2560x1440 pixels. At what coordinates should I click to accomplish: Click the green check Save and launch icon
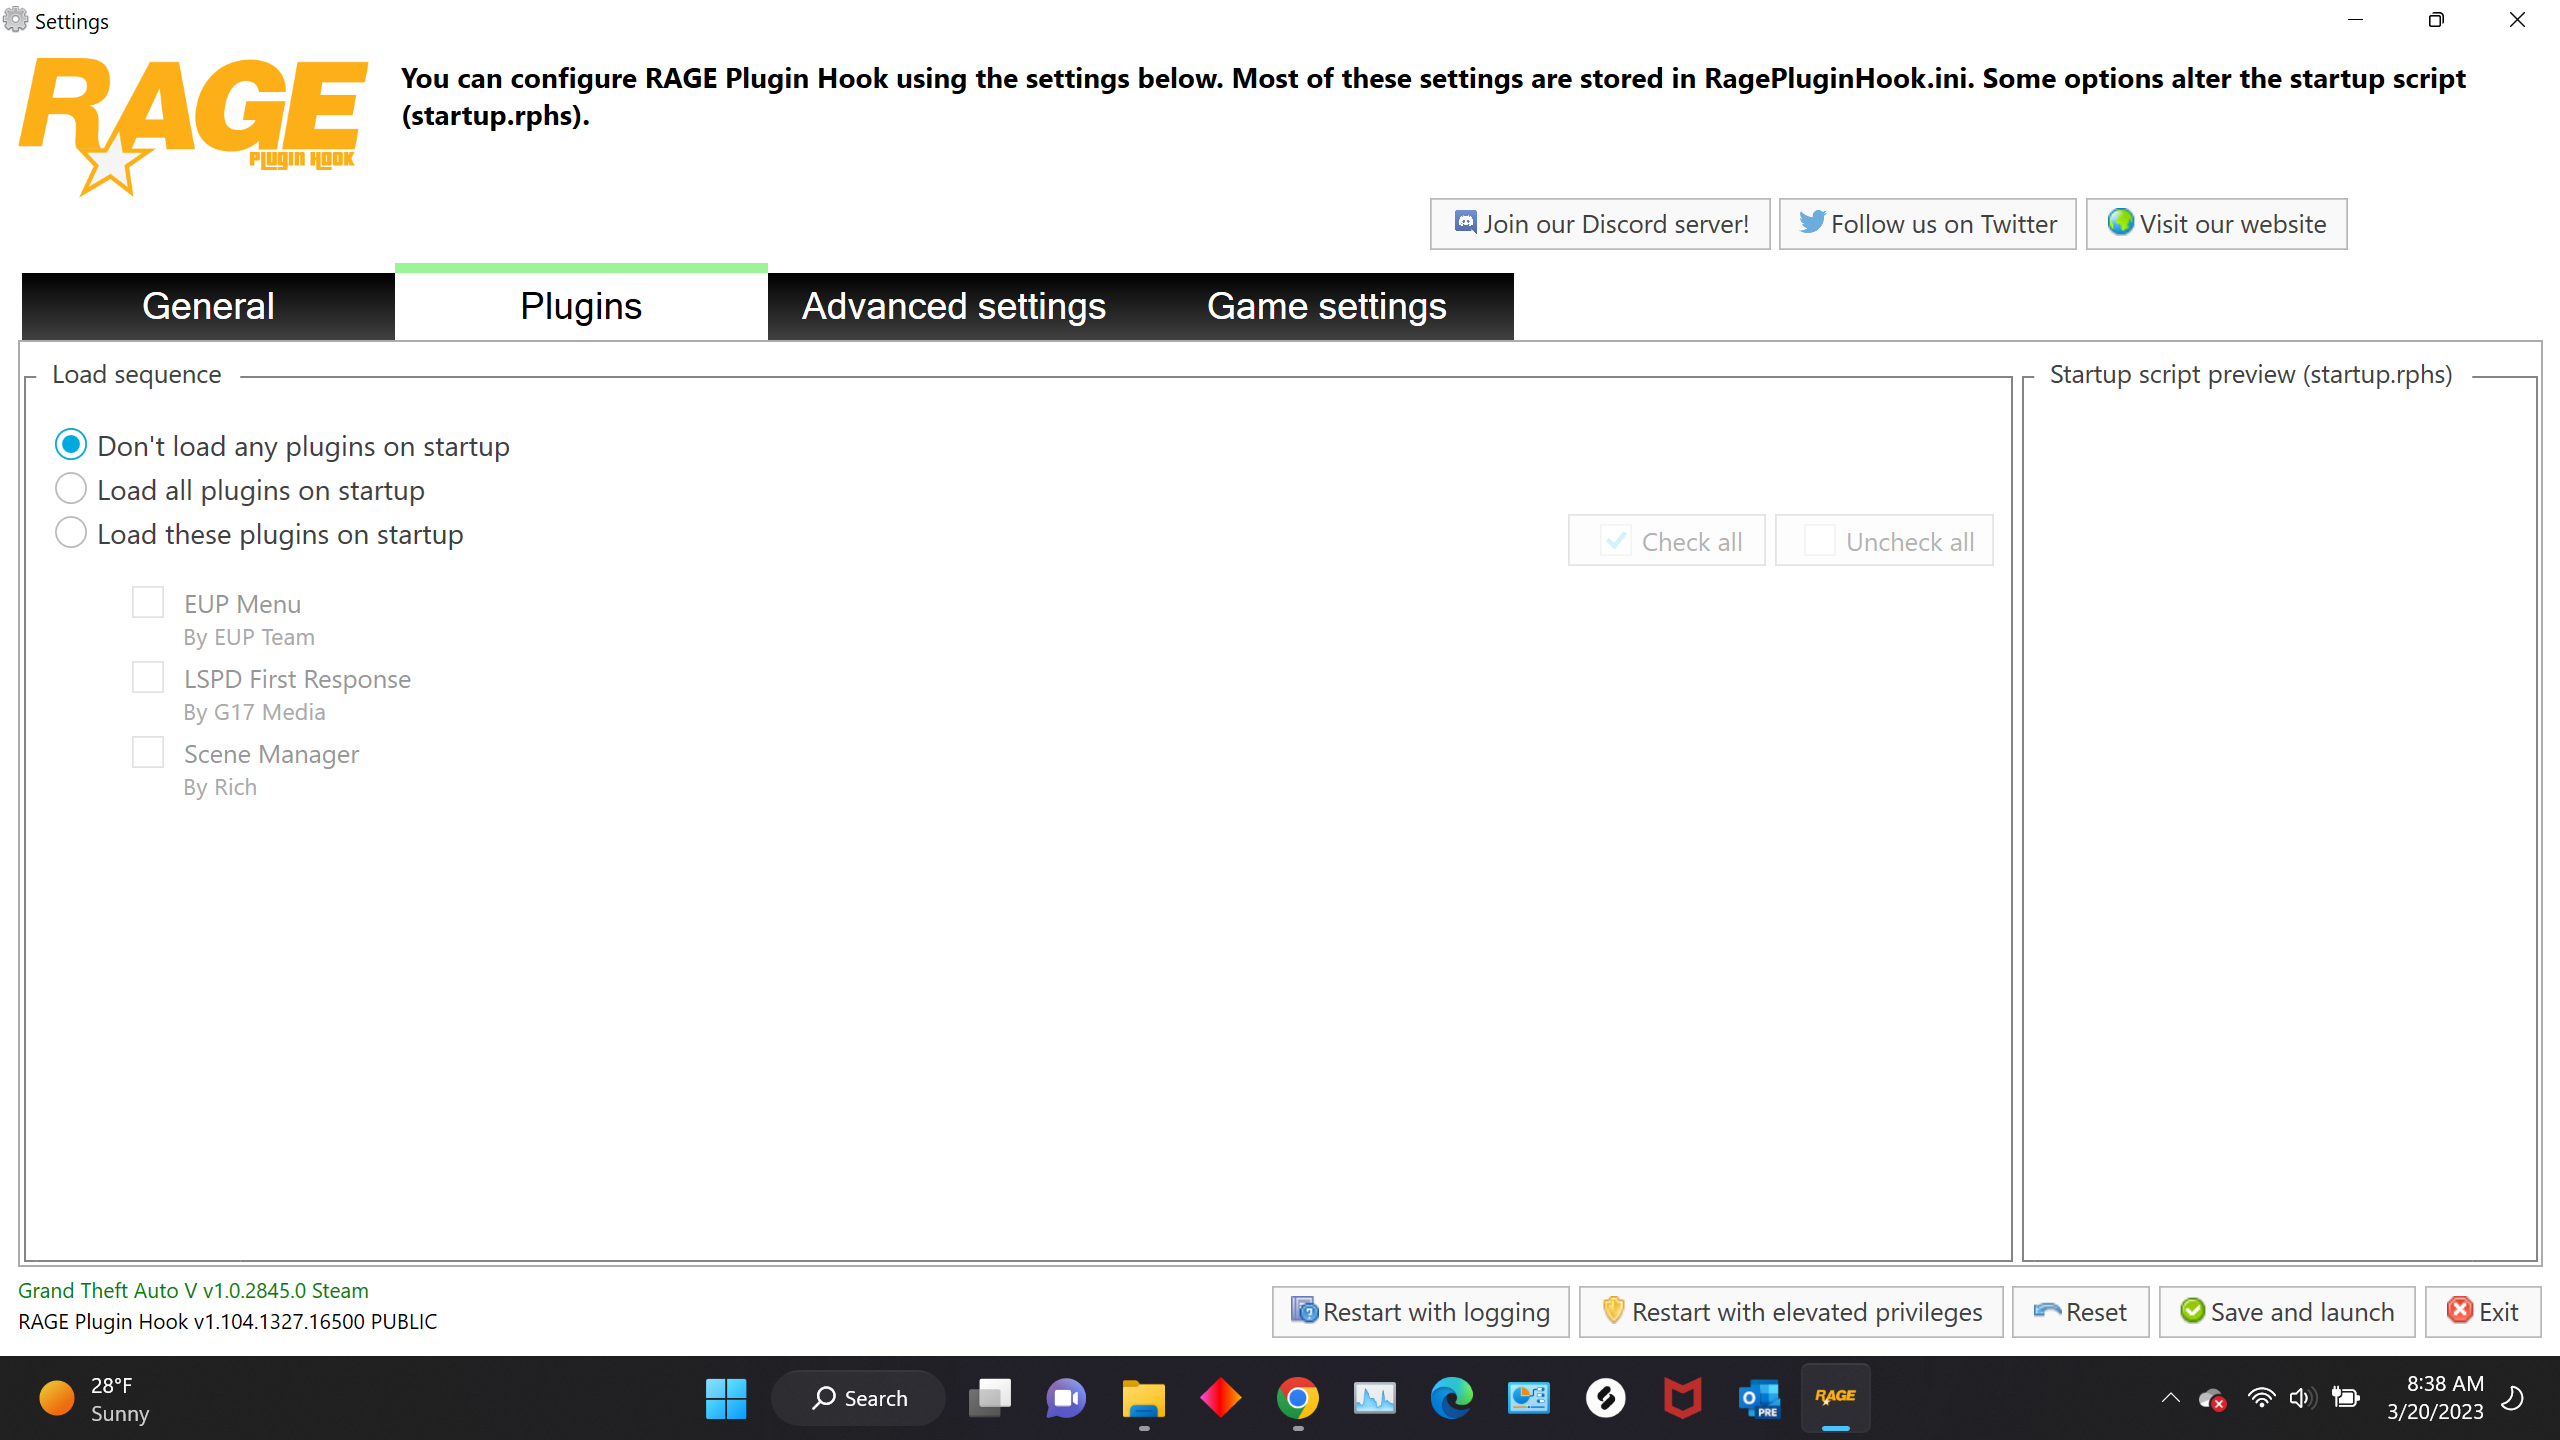[2192, 1311]
